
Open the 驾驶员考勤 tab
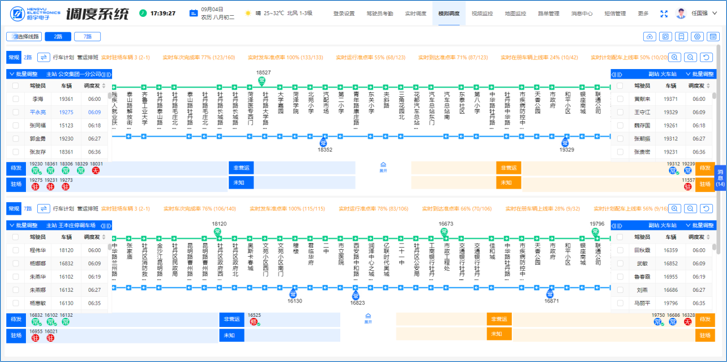[379, 14]
